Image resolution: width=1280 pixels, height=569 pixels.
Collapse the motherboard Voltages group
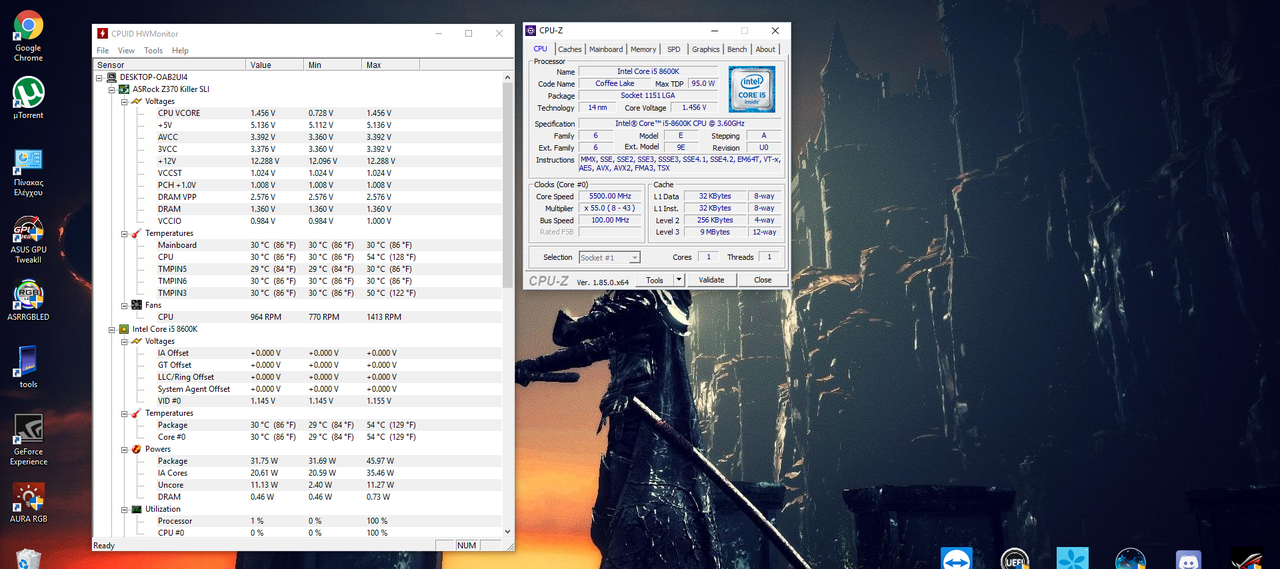click(124, 101)
